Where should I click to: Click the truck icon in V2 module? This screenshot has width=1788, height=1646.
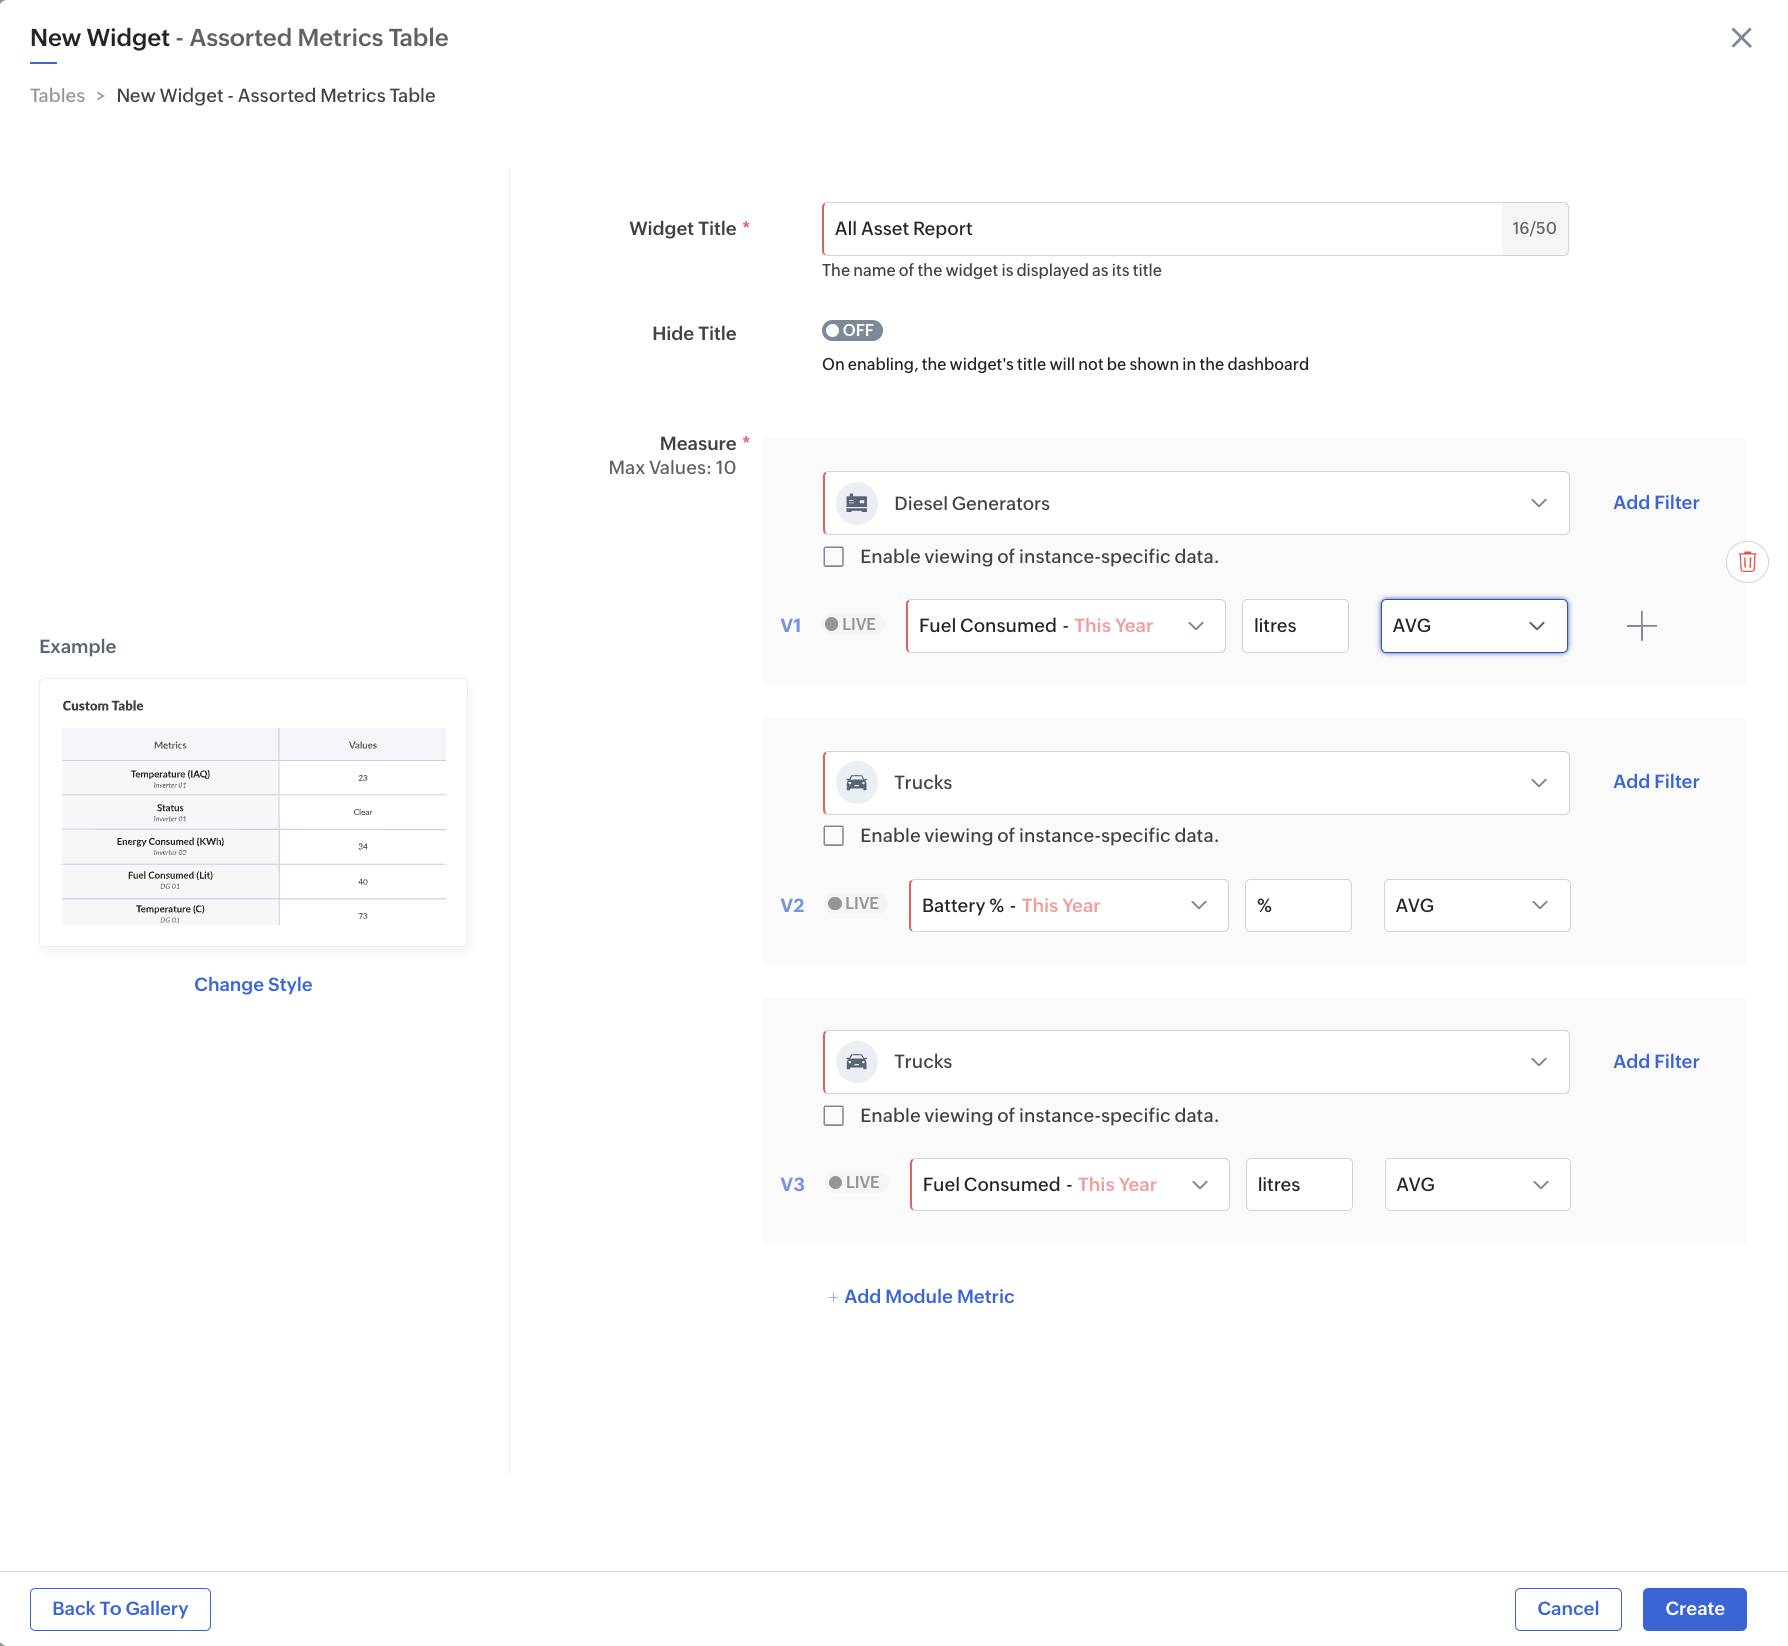pos(857,782)
